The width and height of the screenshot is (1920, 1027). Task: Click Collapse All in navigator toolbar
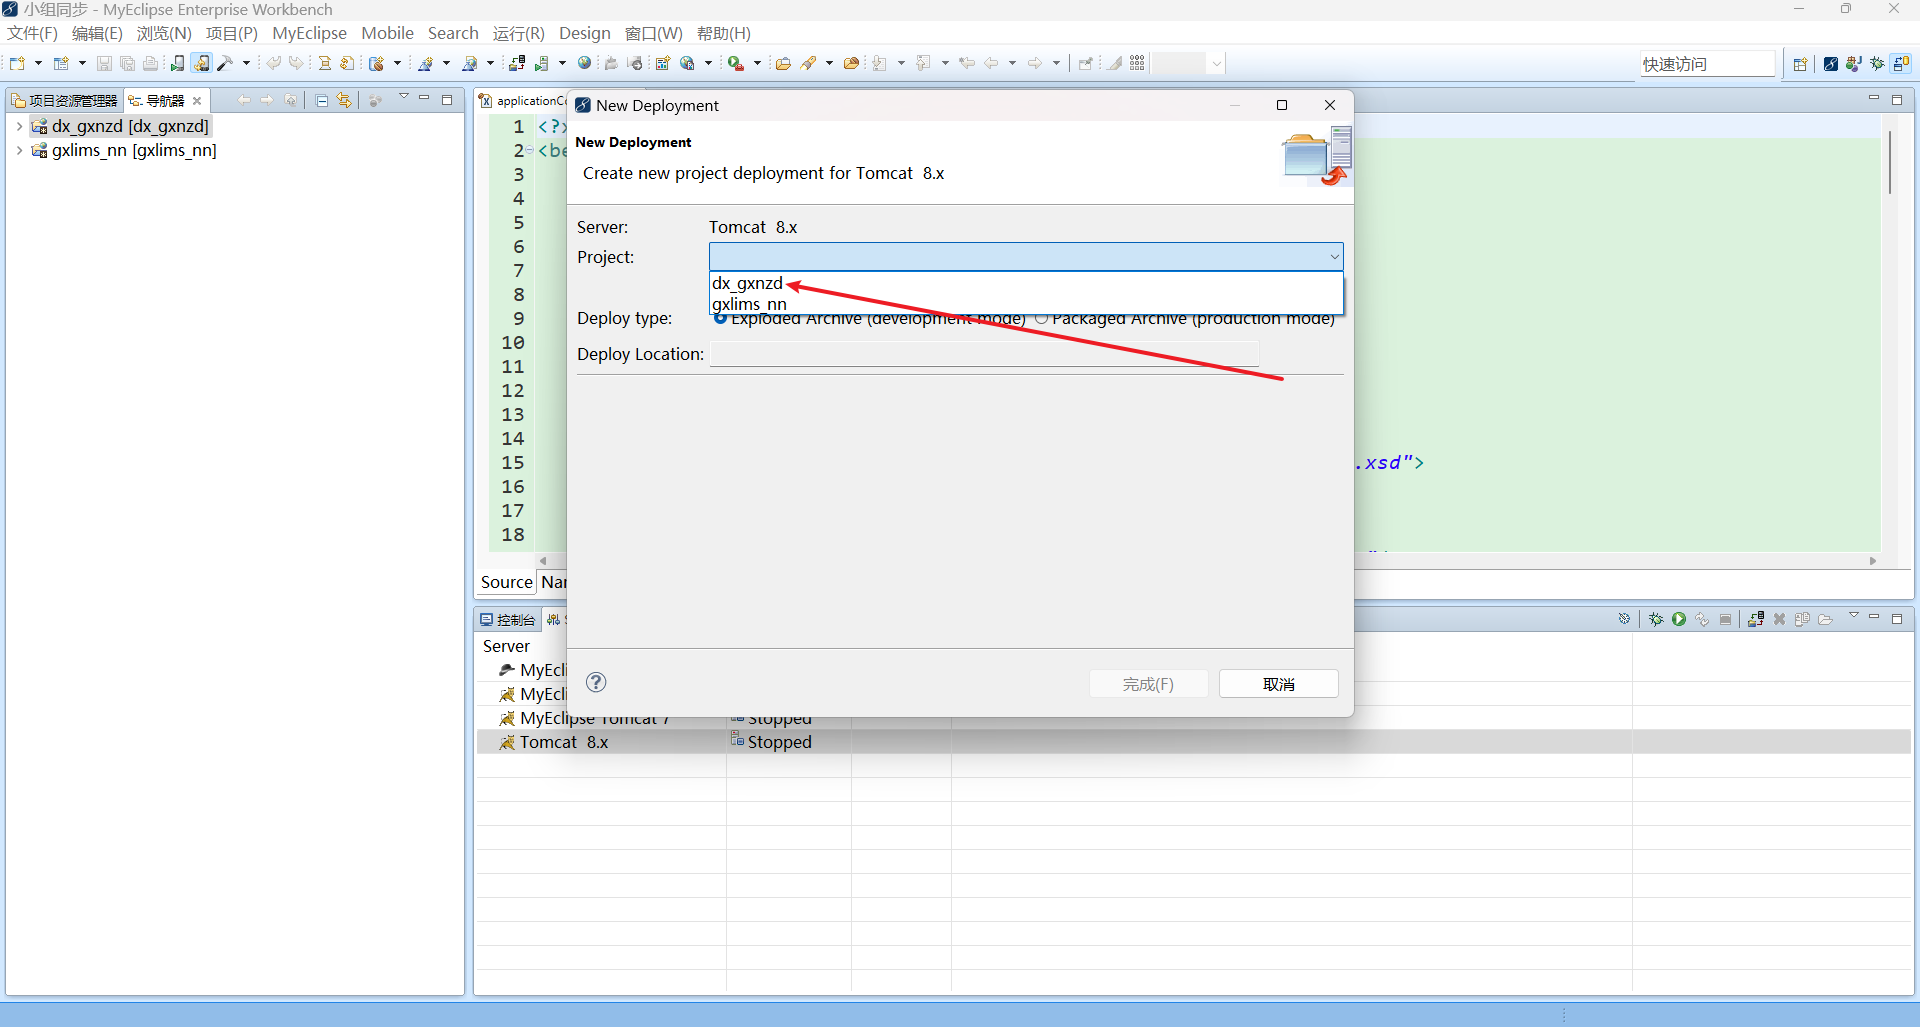[321, 100]
